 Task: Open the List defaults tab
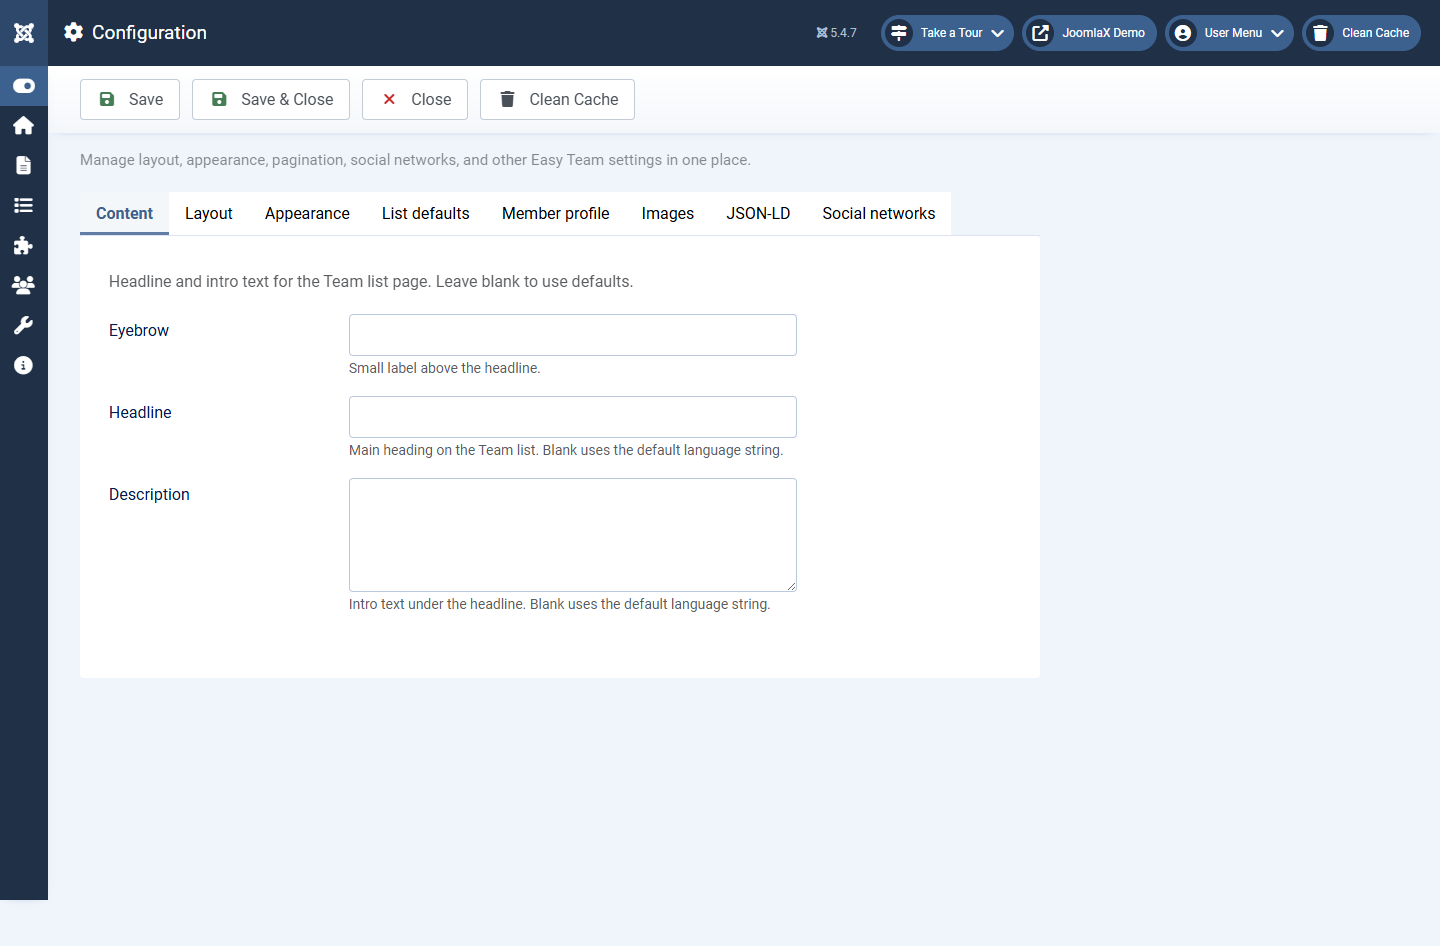pos(426,213)
